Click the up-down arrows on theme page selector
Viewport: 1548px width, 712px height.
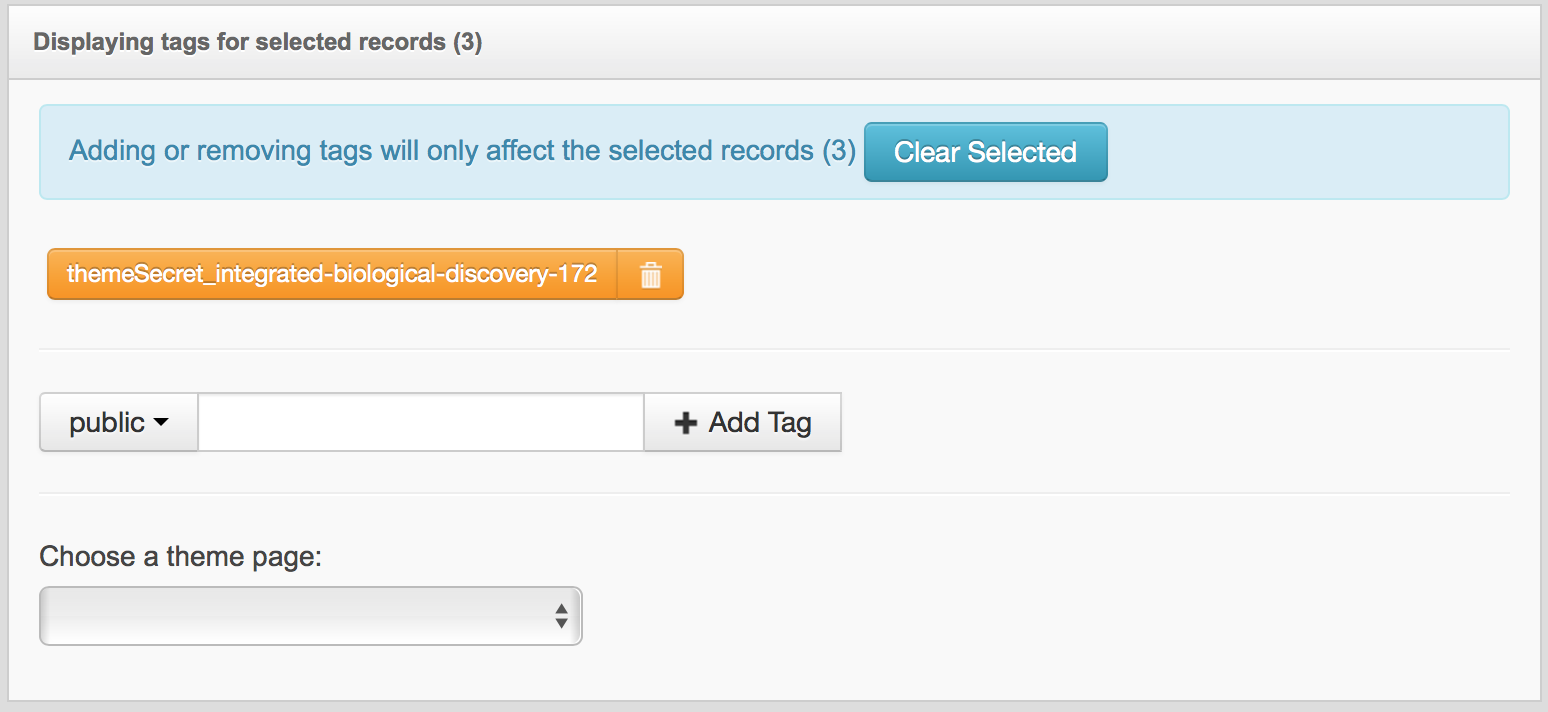561,616
